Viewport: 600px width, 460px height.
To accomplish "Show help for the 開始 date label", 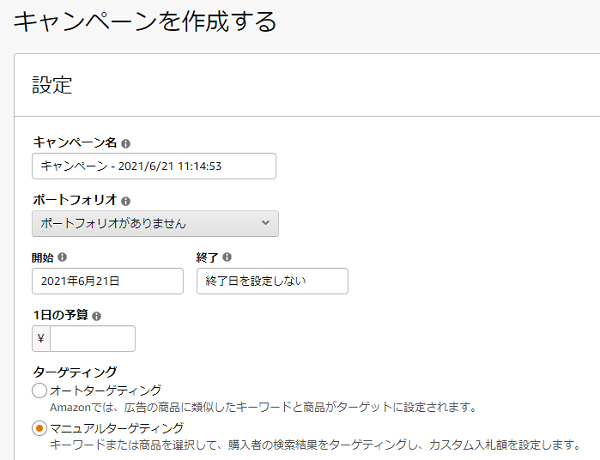I will pyautogui.click(x=63, y=257).
